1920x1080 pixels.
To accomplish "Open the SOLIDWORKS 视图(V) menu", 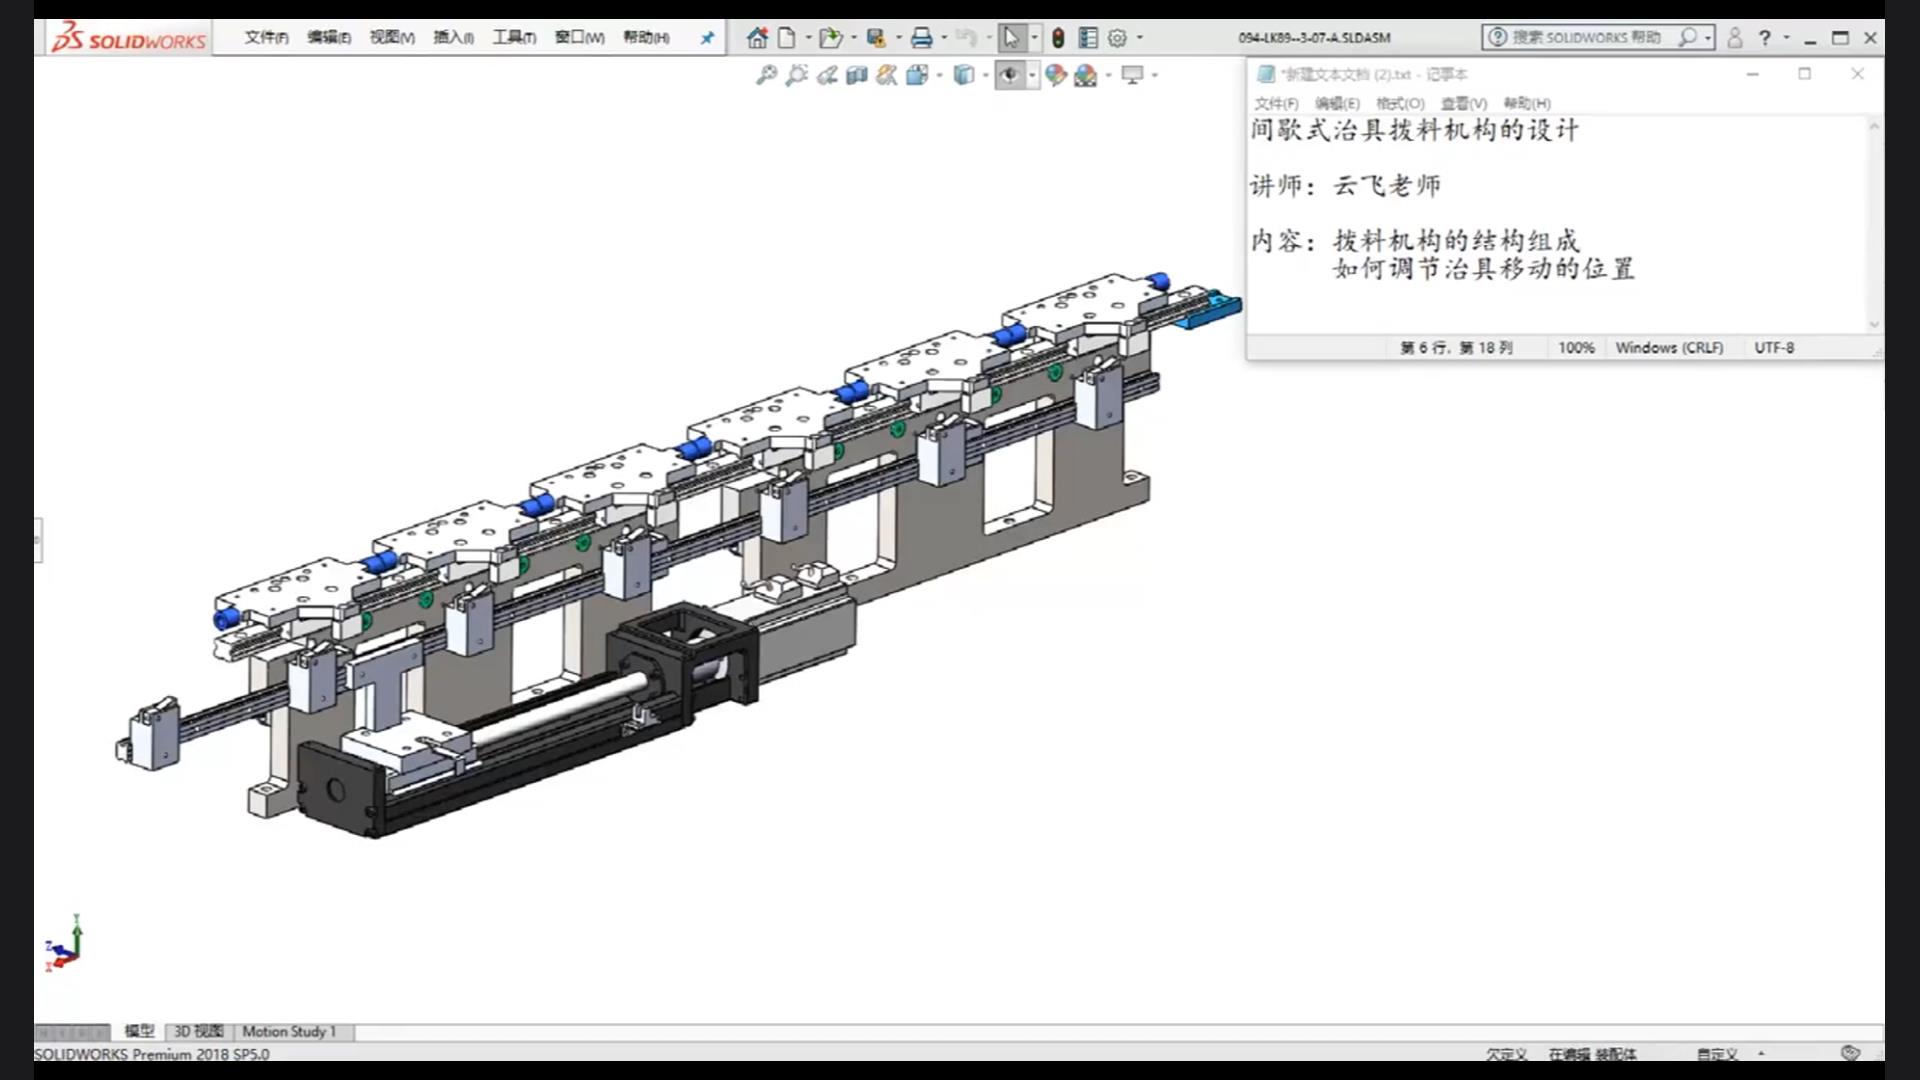I will [392, 38].
